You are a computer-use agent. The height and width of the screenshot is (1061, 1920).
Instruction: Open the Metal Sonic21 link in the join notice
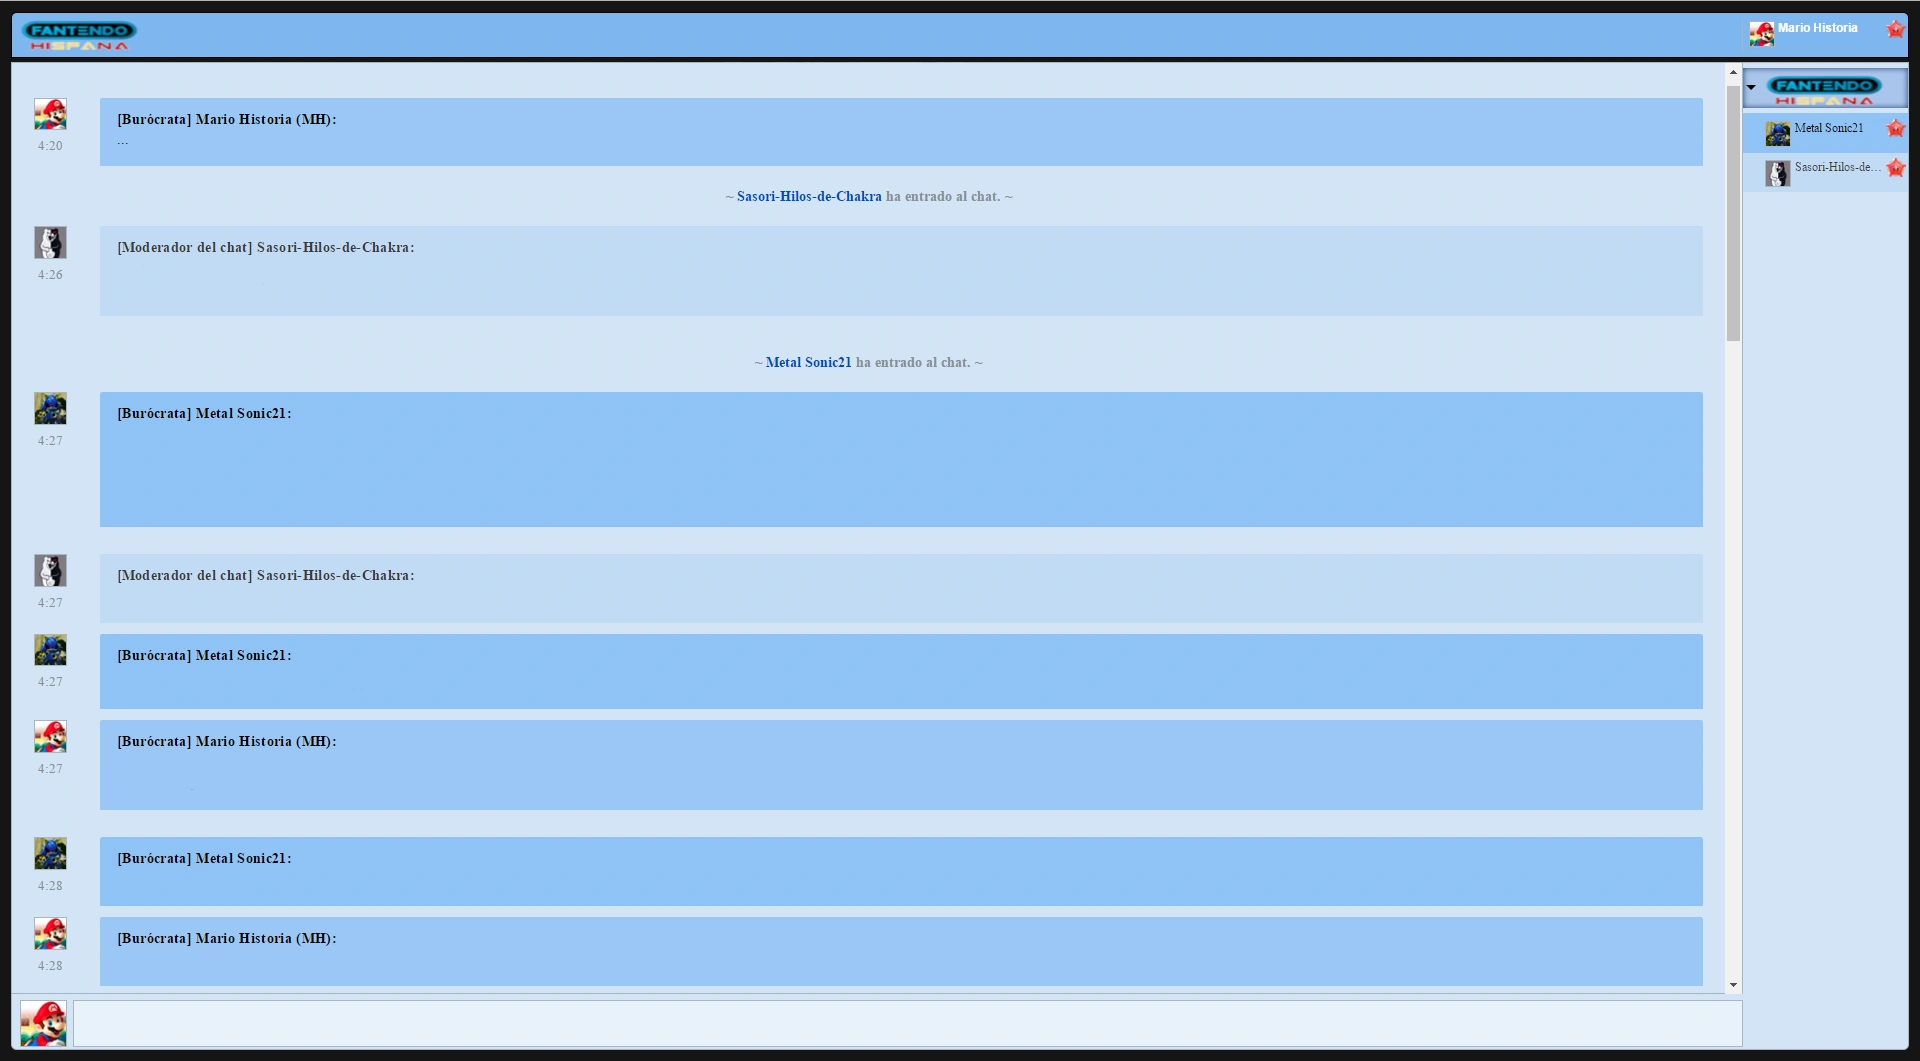(808, 363)
